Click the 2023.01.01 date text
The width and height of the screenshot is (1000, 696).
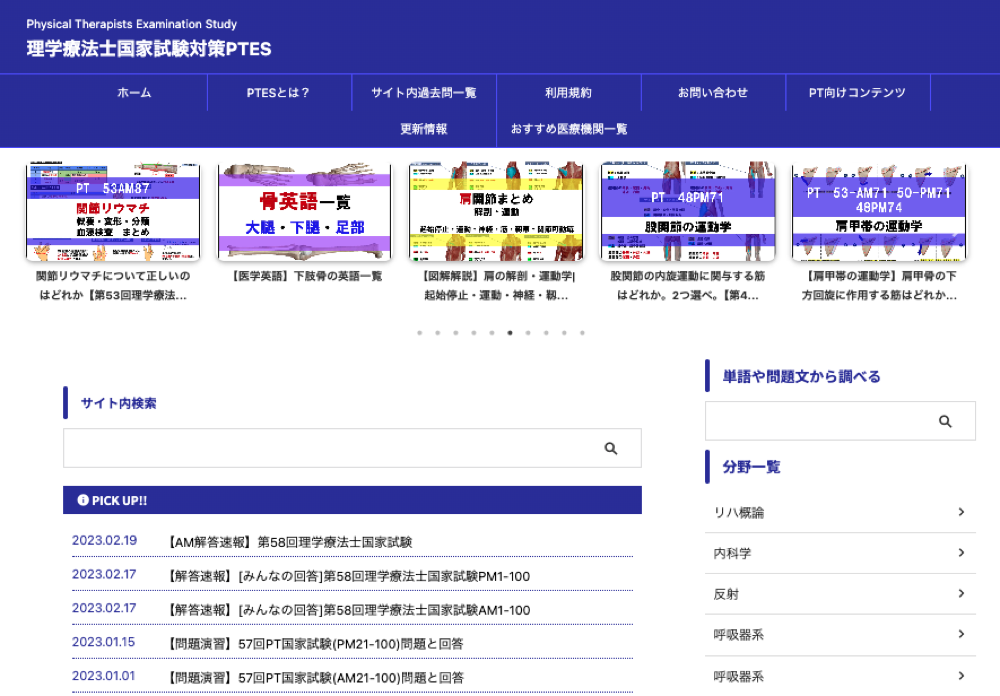(103, 676)
